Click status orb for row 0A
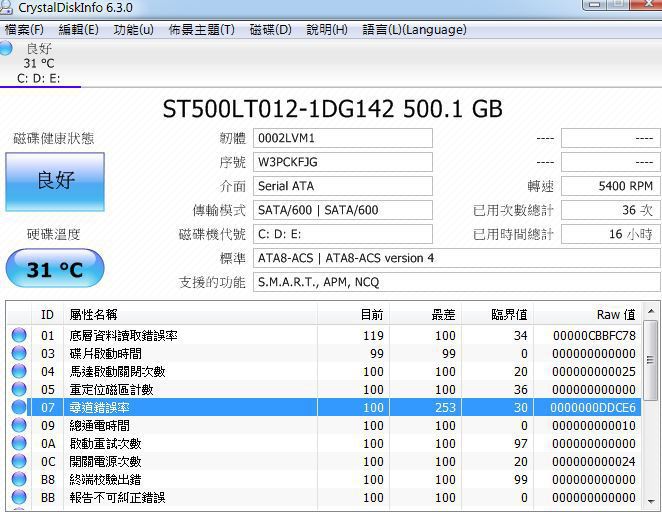This screenshot has height=512, width=662. [x=19, y=443]
